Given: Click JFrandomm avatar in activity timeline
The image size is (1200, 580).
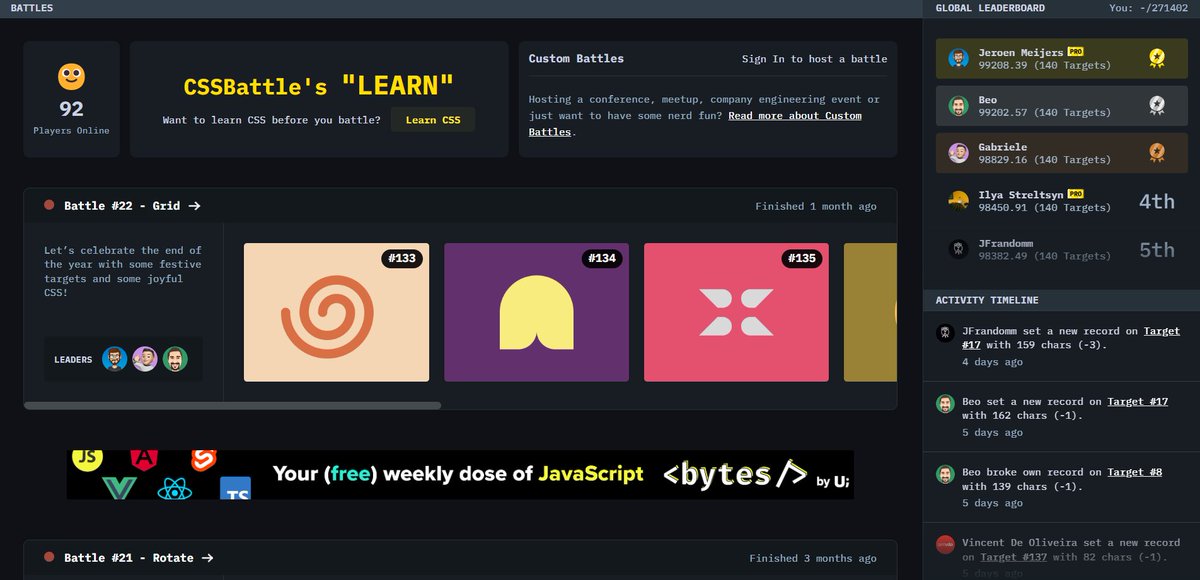Looking at the screenshot, I should click(x=944, y=332).
